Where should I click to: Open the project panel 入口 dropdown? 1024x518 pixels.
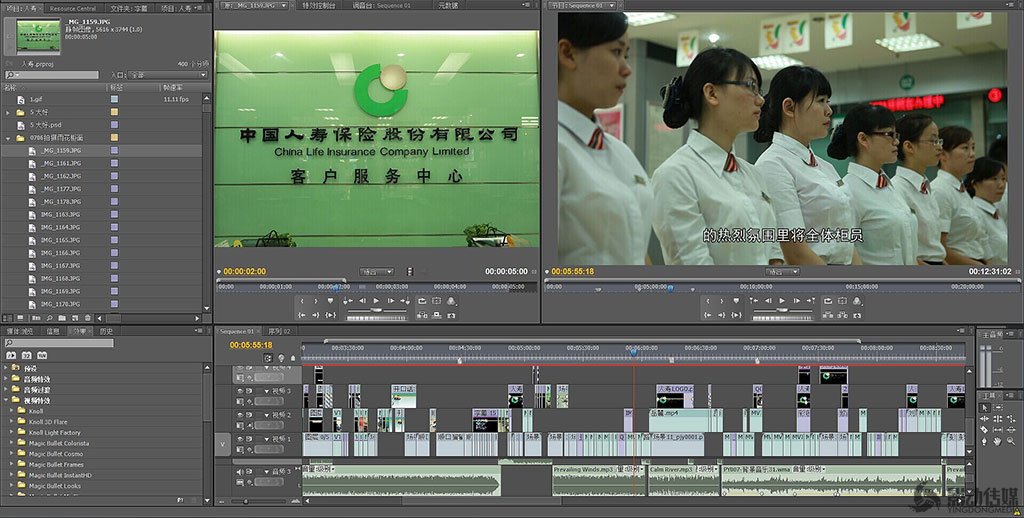click(x=165, y=75)
